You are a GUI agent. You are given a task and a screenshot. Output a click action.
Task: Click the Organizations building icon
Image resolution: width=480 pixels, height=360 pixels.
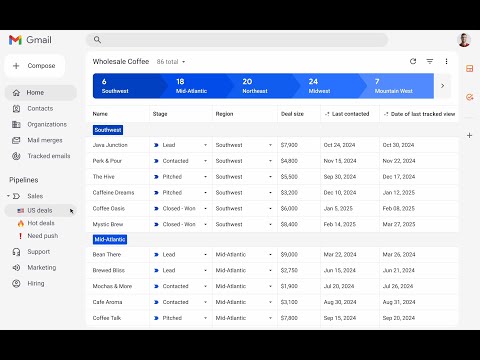tap(16, 124)
